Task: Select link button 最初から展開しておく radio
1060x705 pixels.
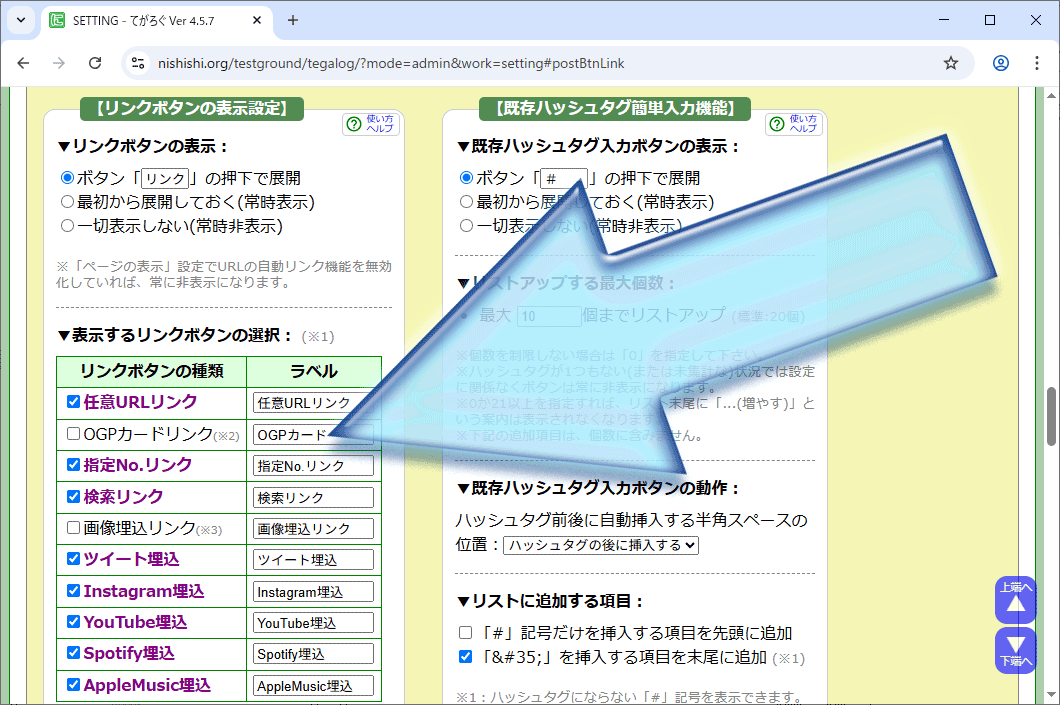Action: (x=67, y=201)
